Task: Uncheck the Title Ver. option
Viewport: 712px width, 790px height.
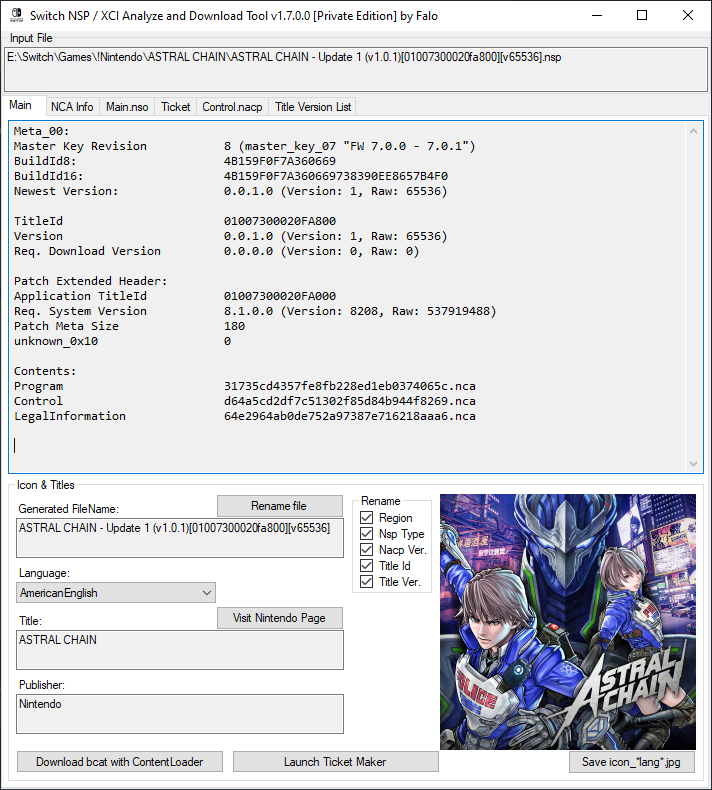Action: 367,582
